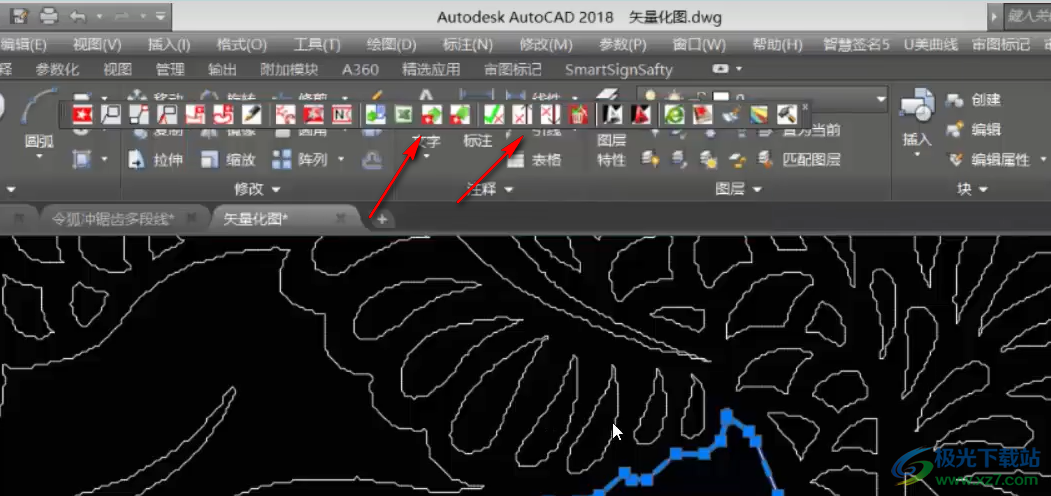
Task: Click the 表格 (Table) button
Action: (x=534, y=160)
